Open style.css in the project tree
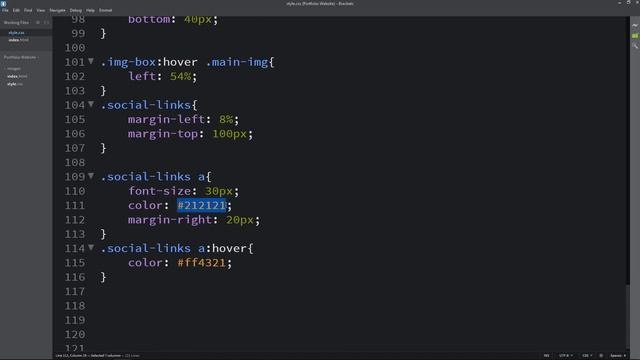This screenshot has height=360, width=640. coord(15,84)
